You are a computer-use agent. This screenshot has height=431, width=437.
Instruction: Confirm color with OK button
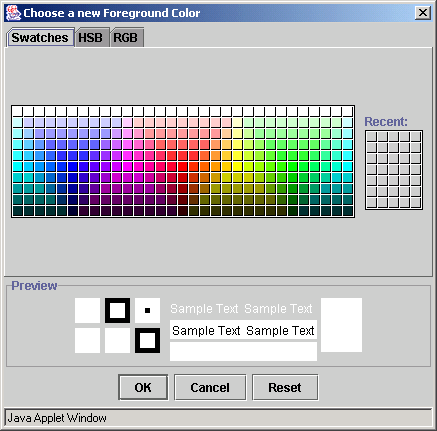[x=143, y=387]
